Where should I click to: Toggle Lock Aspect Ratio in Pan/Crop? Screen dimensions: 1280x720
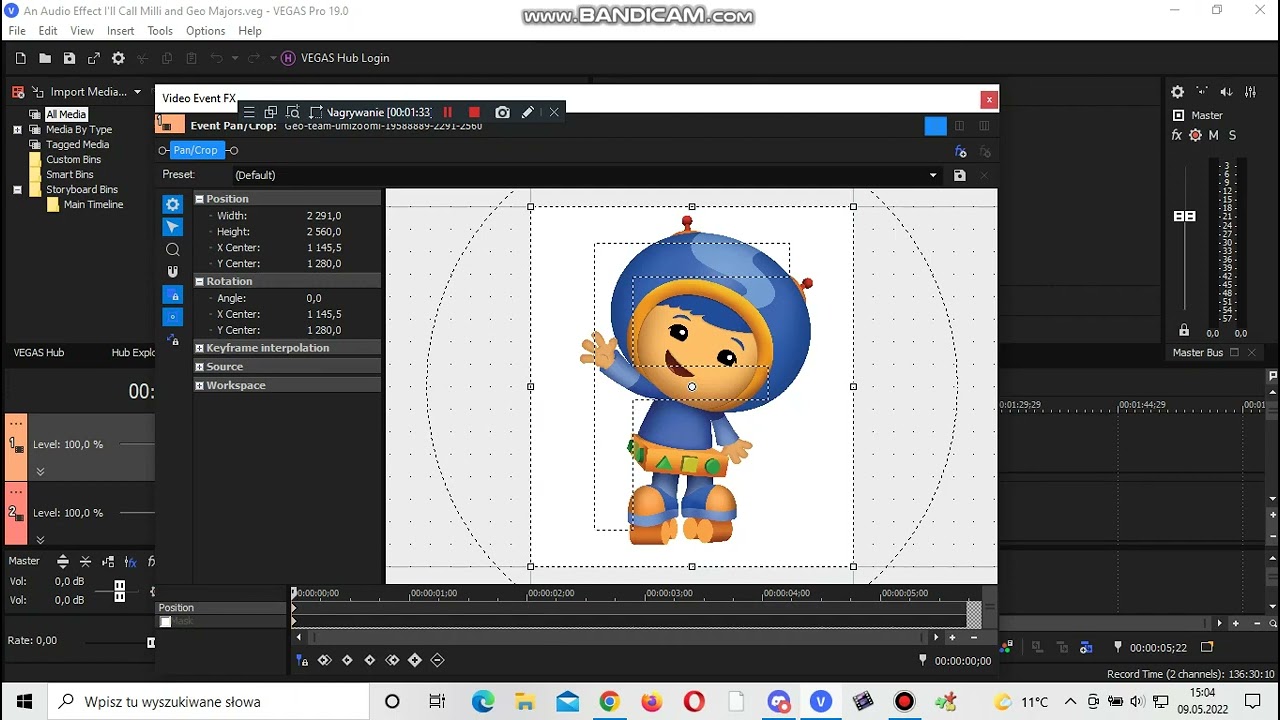pyautogui.click(x=173, y=295)
